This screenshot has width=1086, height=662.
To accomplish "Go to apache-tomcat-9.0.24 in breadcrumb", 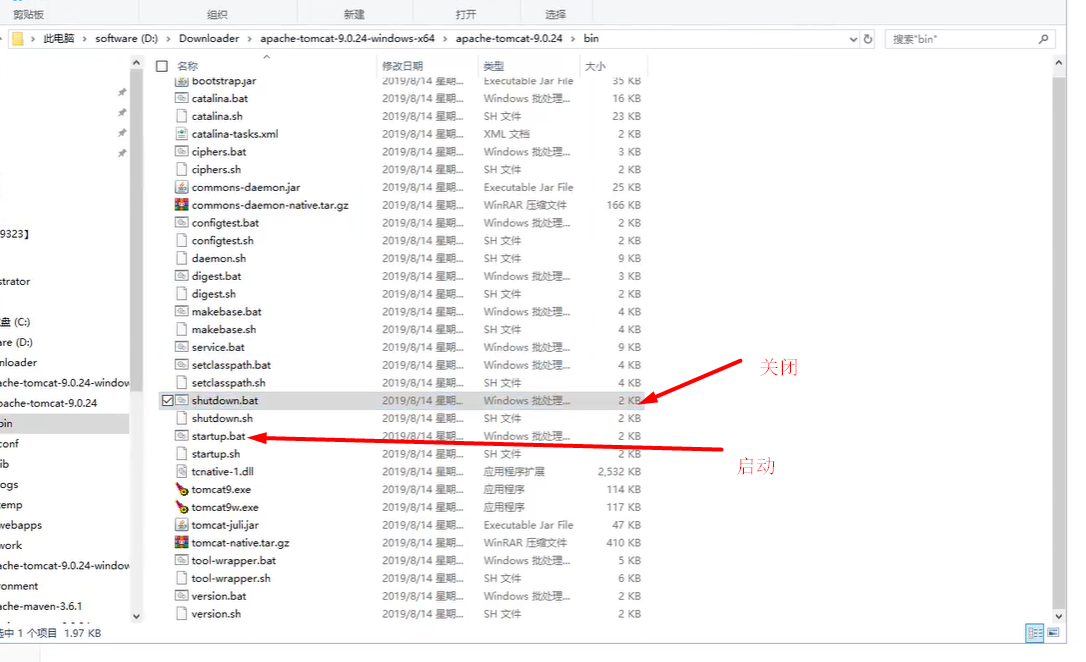I will [509, 39].
